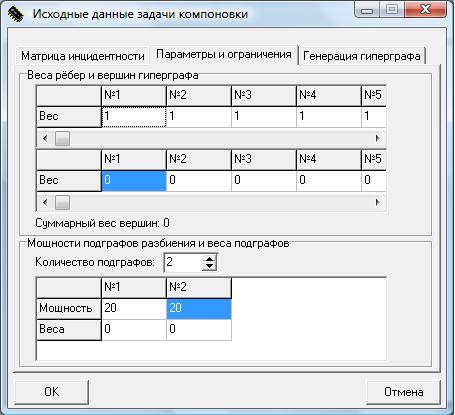Switch to Матрица инцидентности tab

pos(82,56)
